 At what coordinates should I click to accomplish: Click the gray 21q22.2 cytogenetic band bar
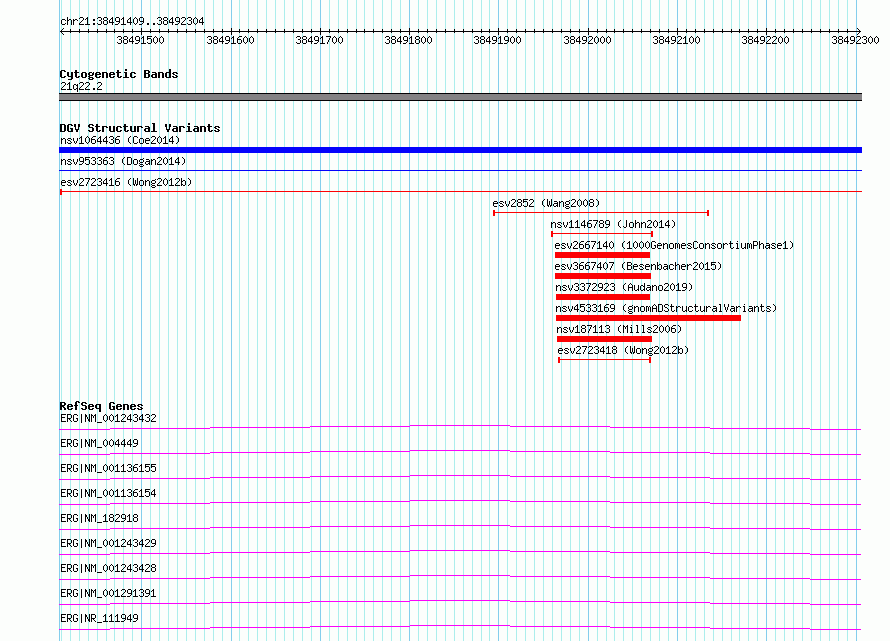click(460, 97)
